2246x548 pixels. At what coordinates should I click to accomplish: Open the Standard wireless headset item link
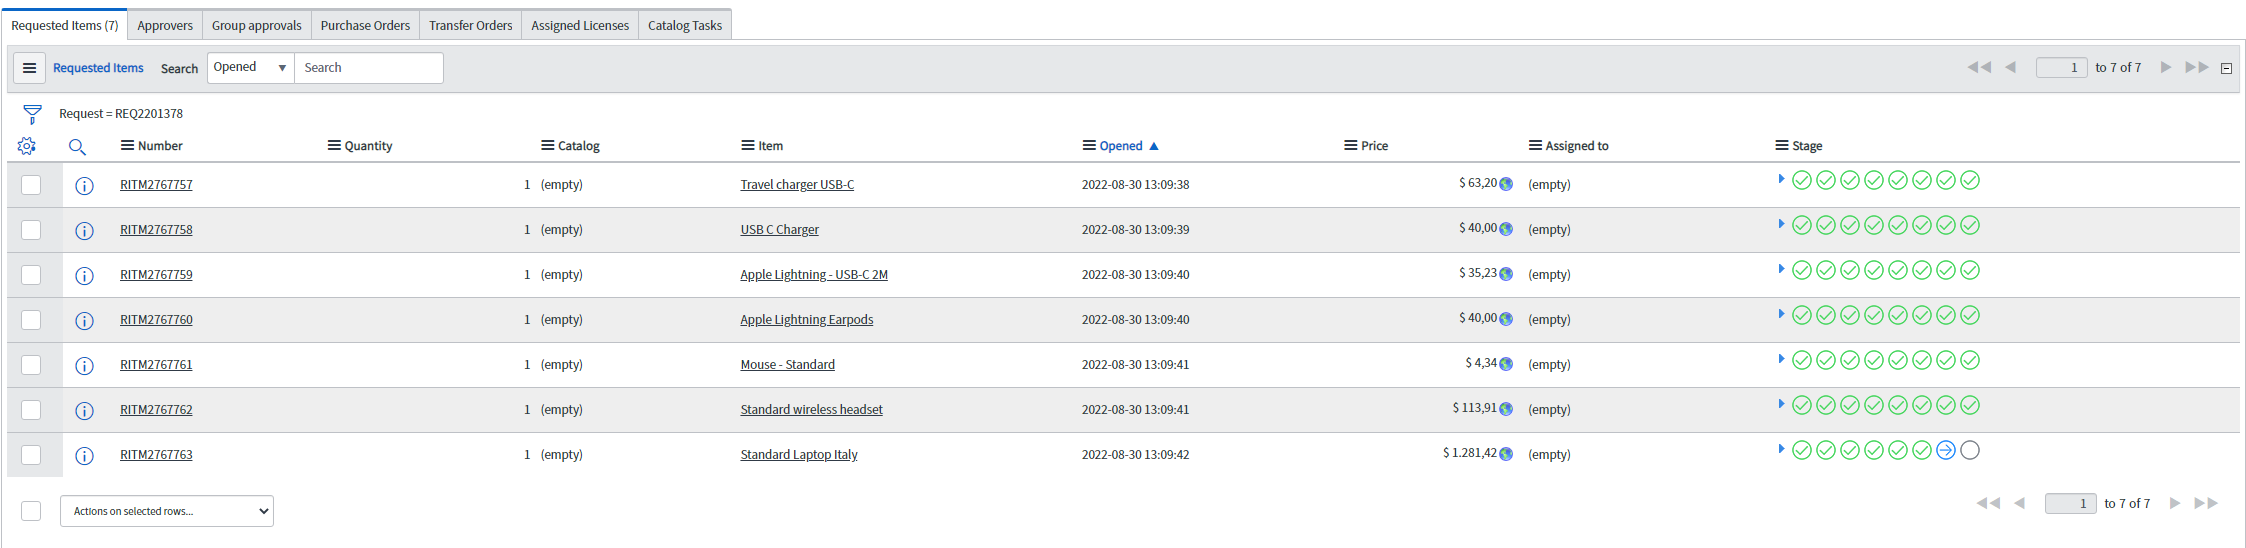coord(811,410)
